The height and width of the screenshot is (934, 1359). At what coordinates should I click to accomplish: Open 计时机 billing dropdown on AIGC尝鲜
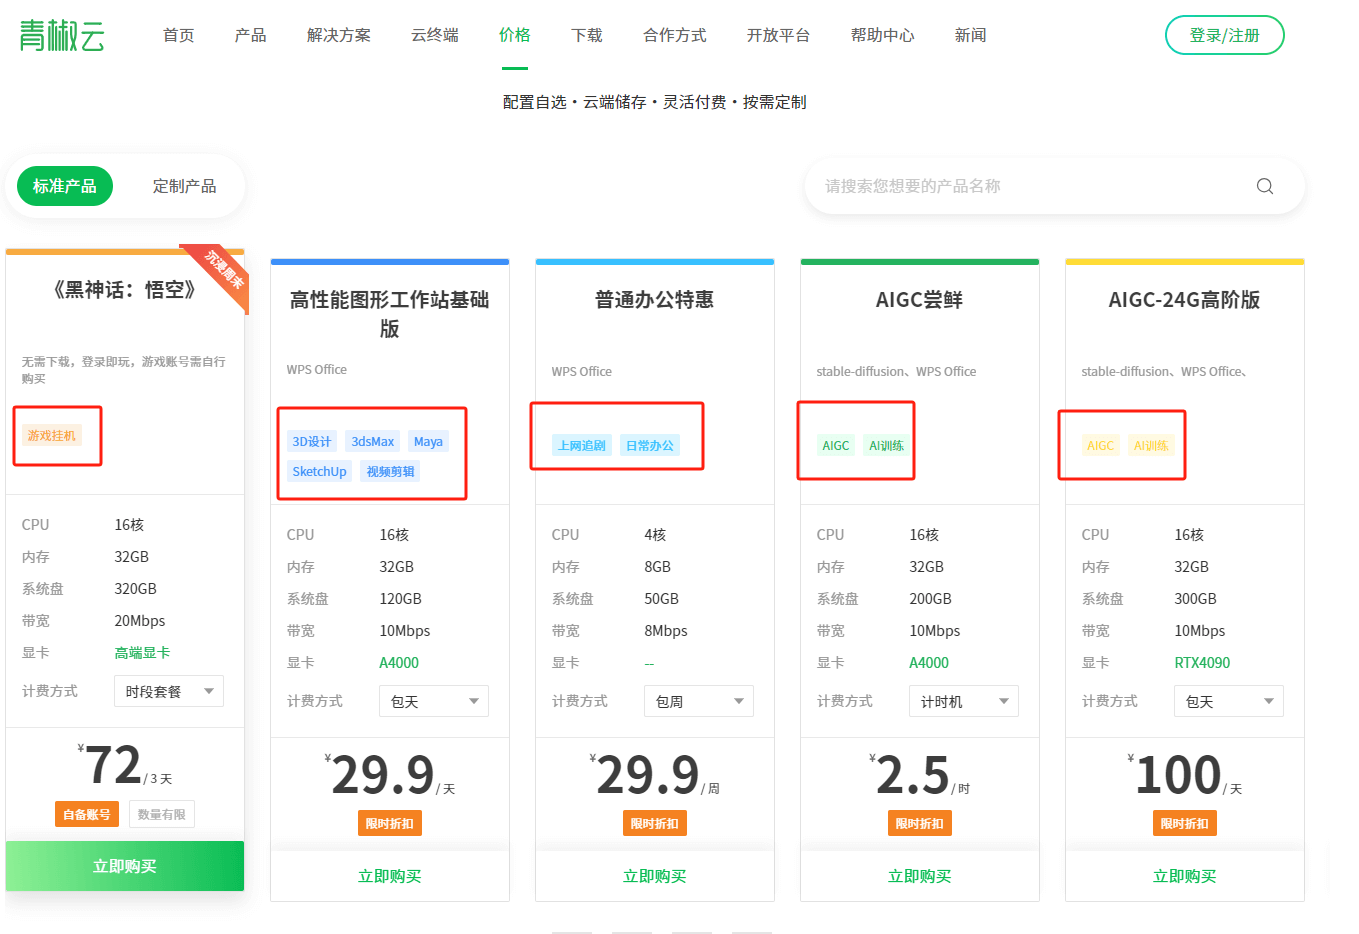964,701
